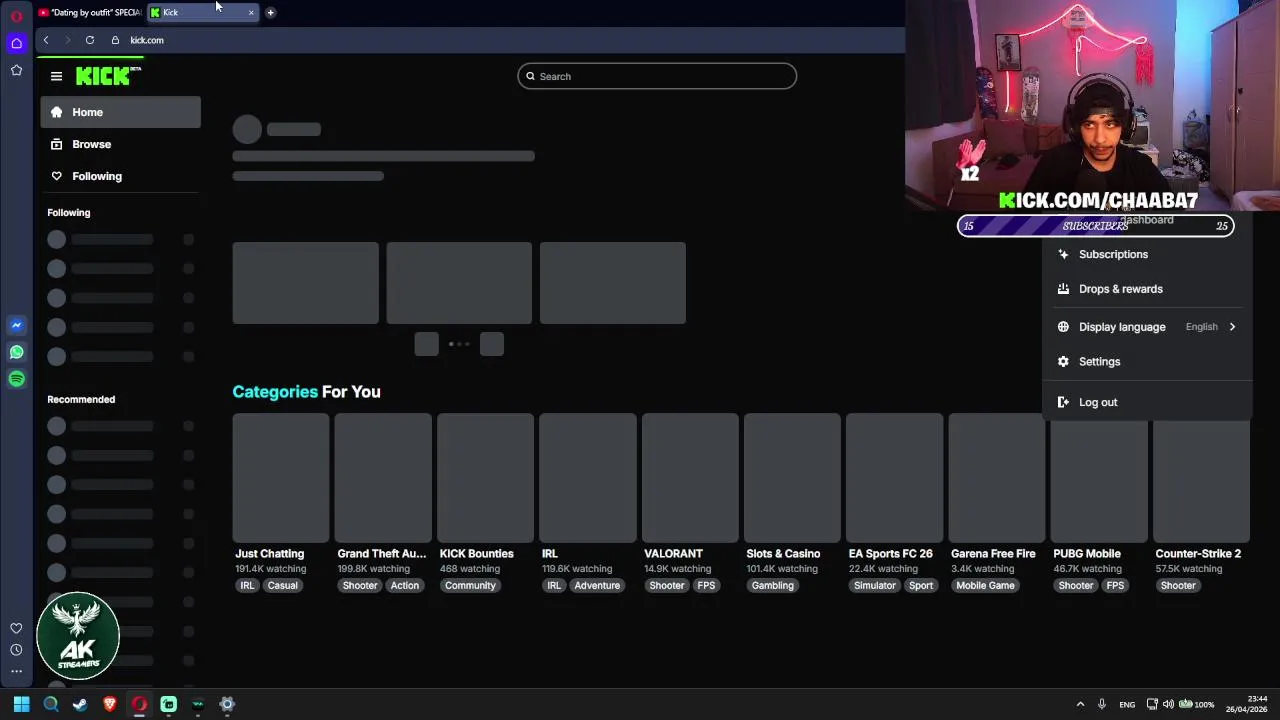Open Grand Theft Auto category title
The image size is (1280, 720).
coord(382,553)
